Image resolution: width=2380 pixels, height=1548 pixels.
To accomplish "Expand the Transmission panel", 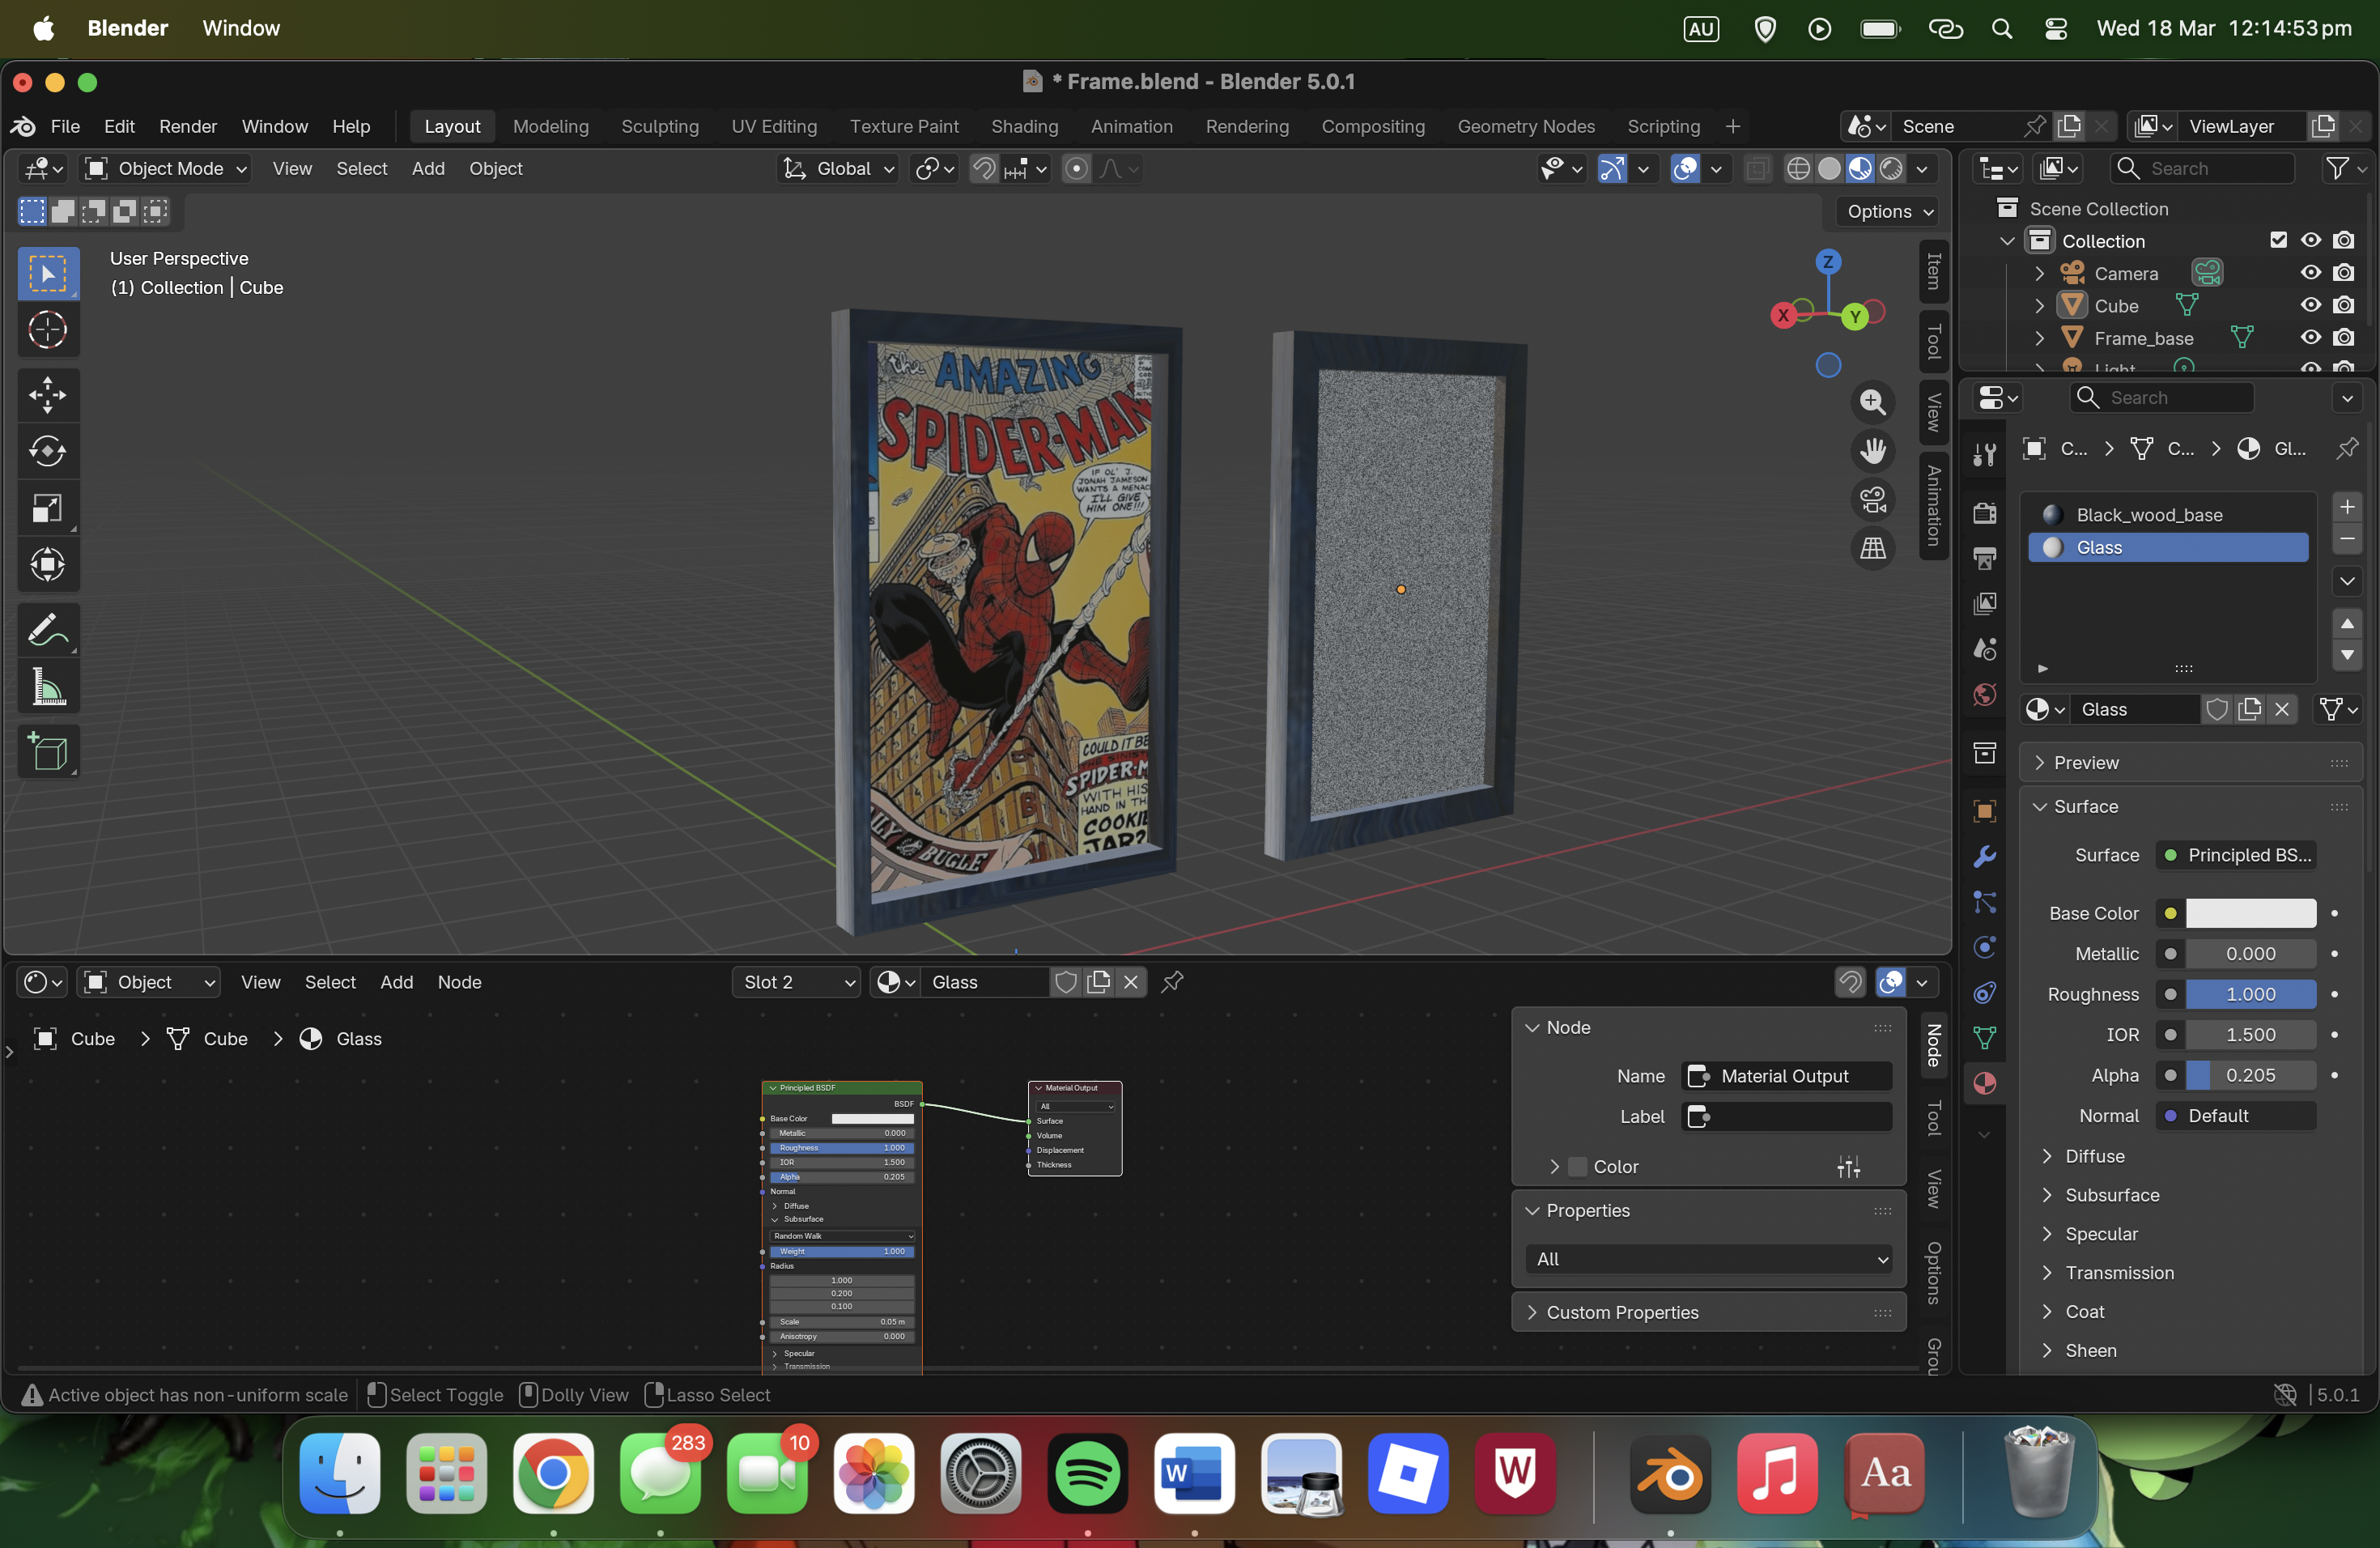I will (x=2118, y=1272).
